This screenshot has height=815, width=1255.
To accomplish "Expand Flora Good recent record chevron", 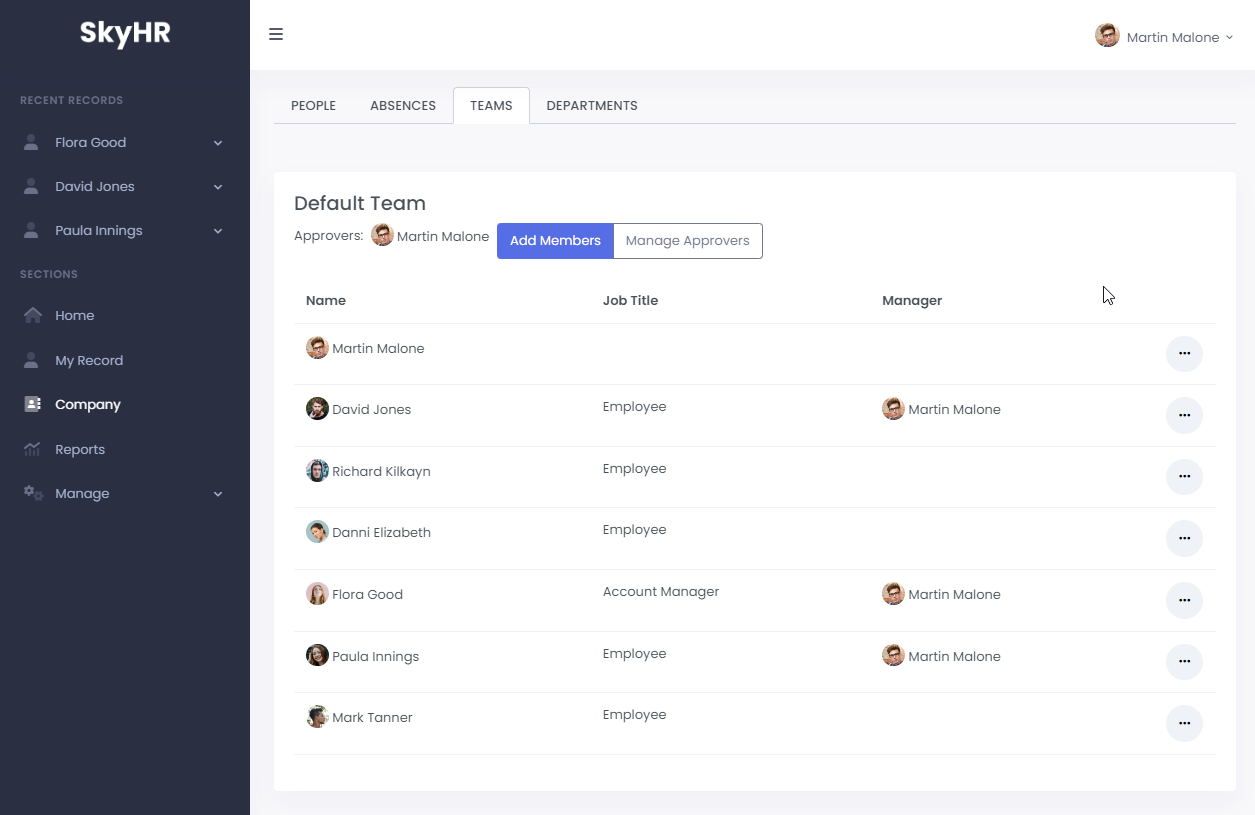I will pos(218,143).
